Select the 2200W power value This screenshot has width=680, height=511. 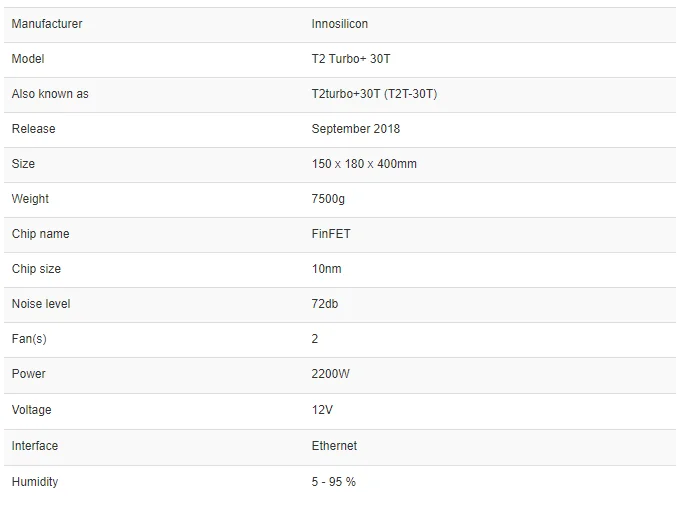(x=330, y=374)
